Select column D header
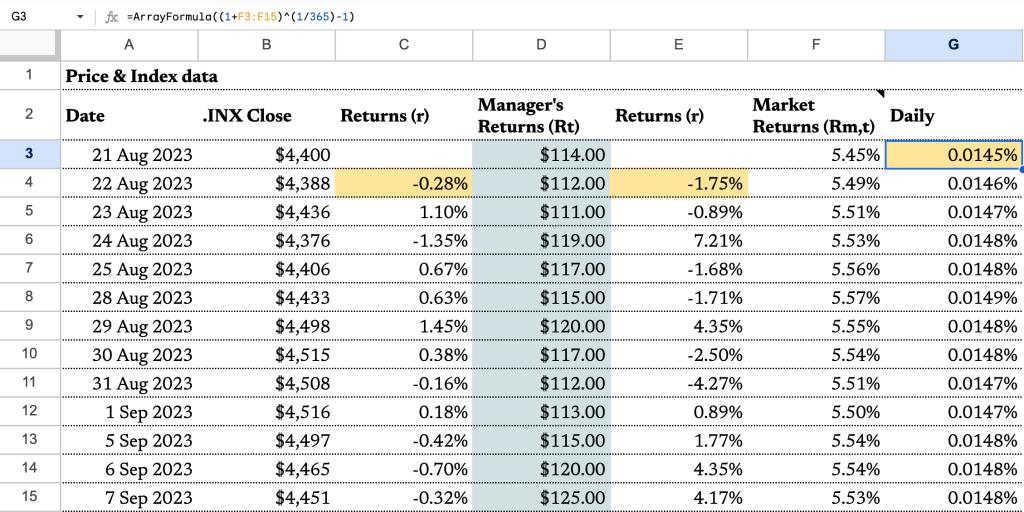 coord(541,45)
